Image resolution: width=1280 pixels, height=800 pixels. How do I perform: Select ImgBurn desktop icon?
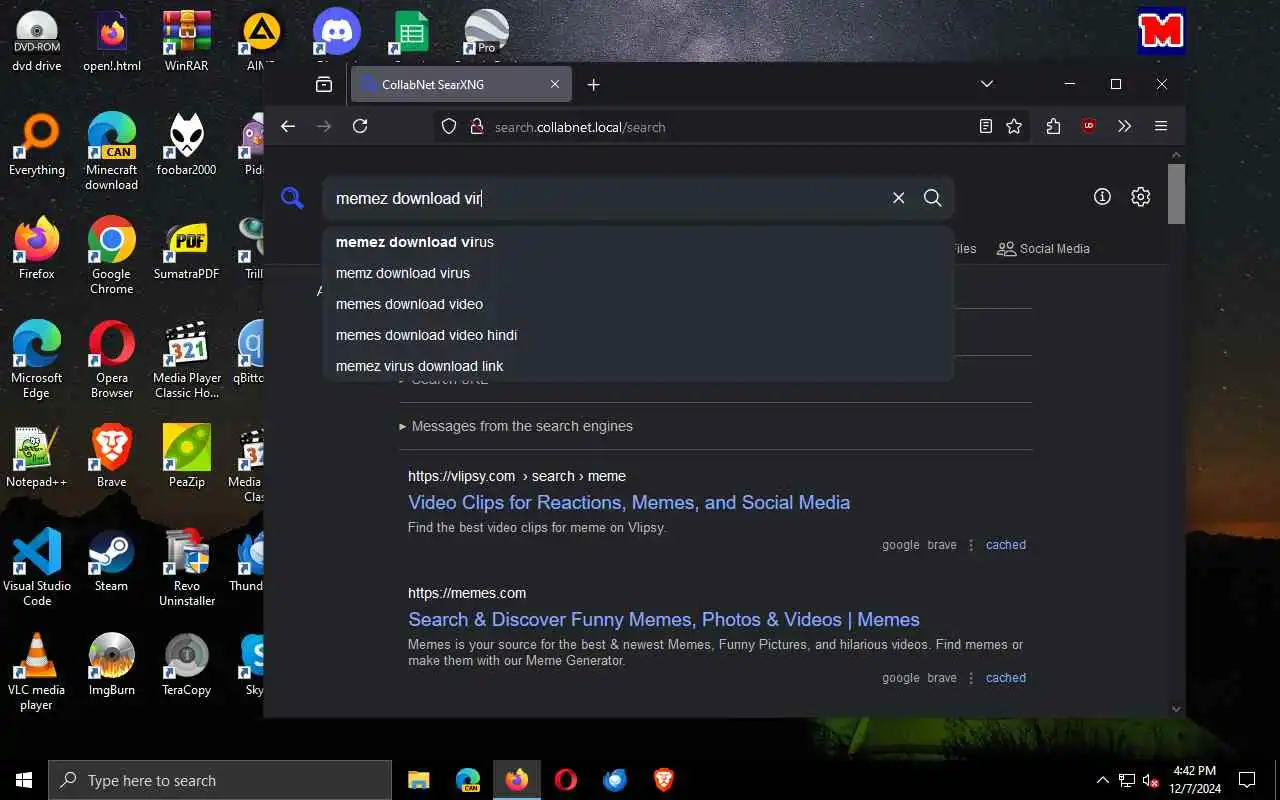pos(111,665)
